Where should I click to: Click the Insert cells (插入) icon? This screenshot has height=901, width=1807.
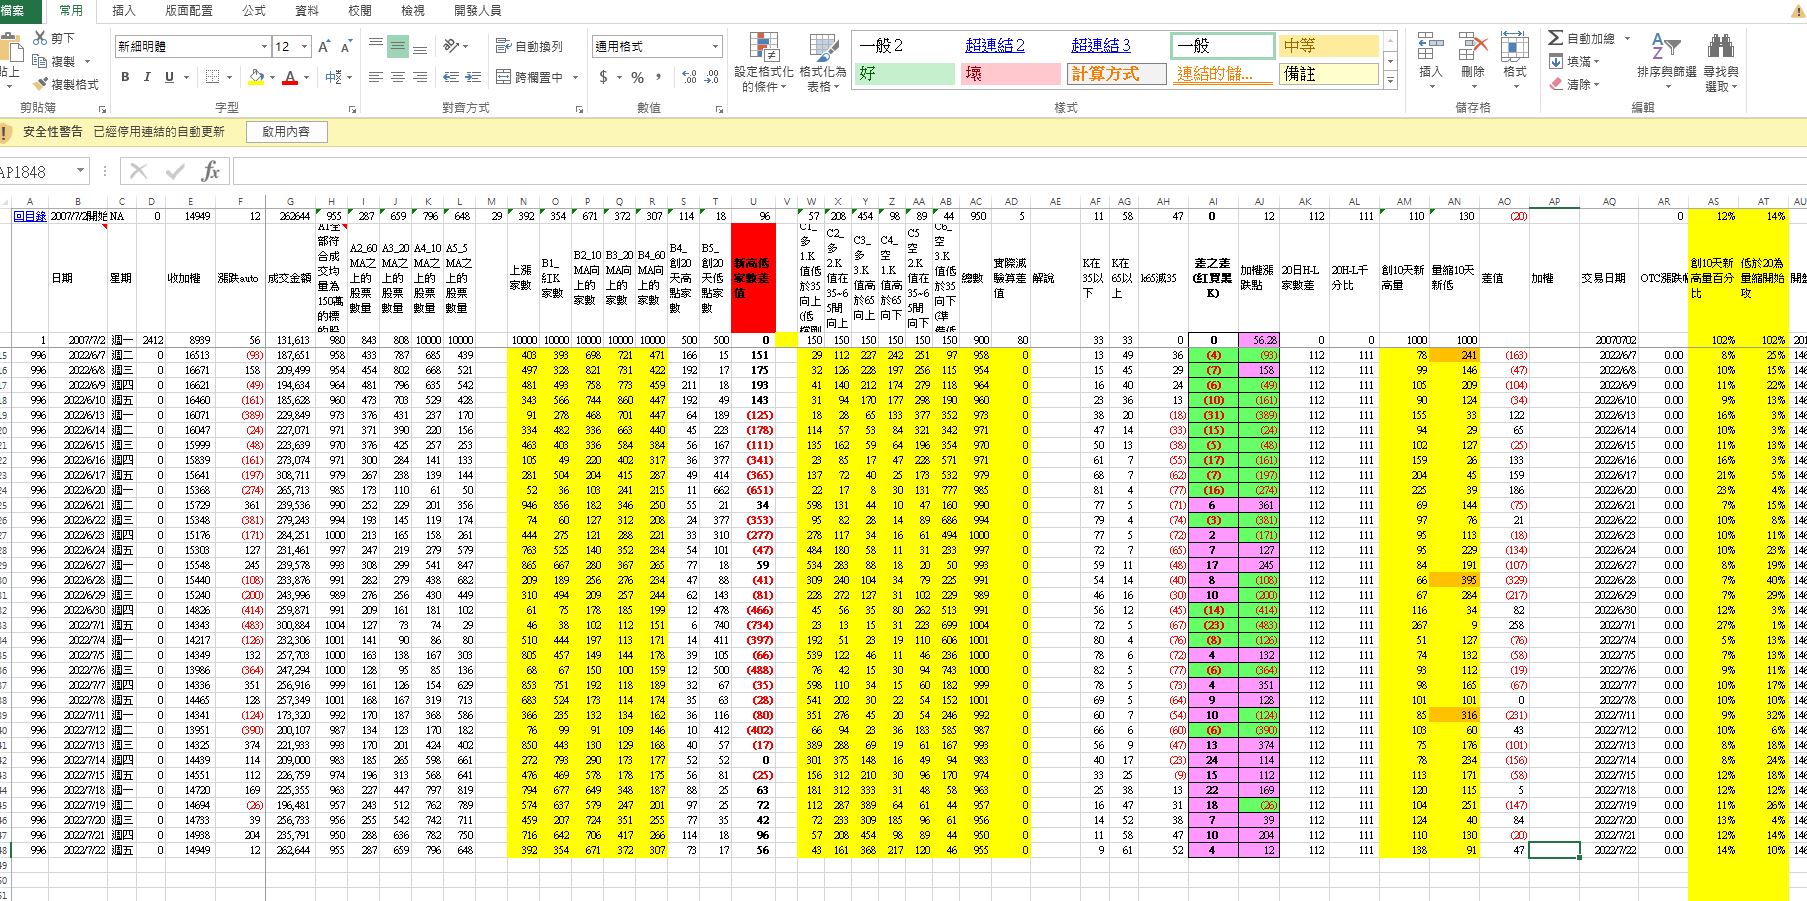pyautogui.click(x=1431, y=47)
